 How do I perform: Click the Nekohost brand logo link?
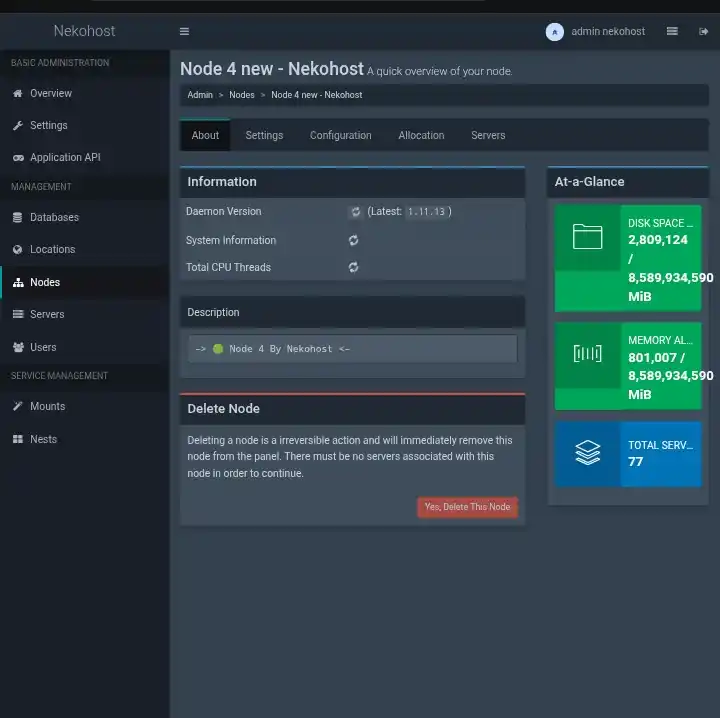[x=84, y=31]
